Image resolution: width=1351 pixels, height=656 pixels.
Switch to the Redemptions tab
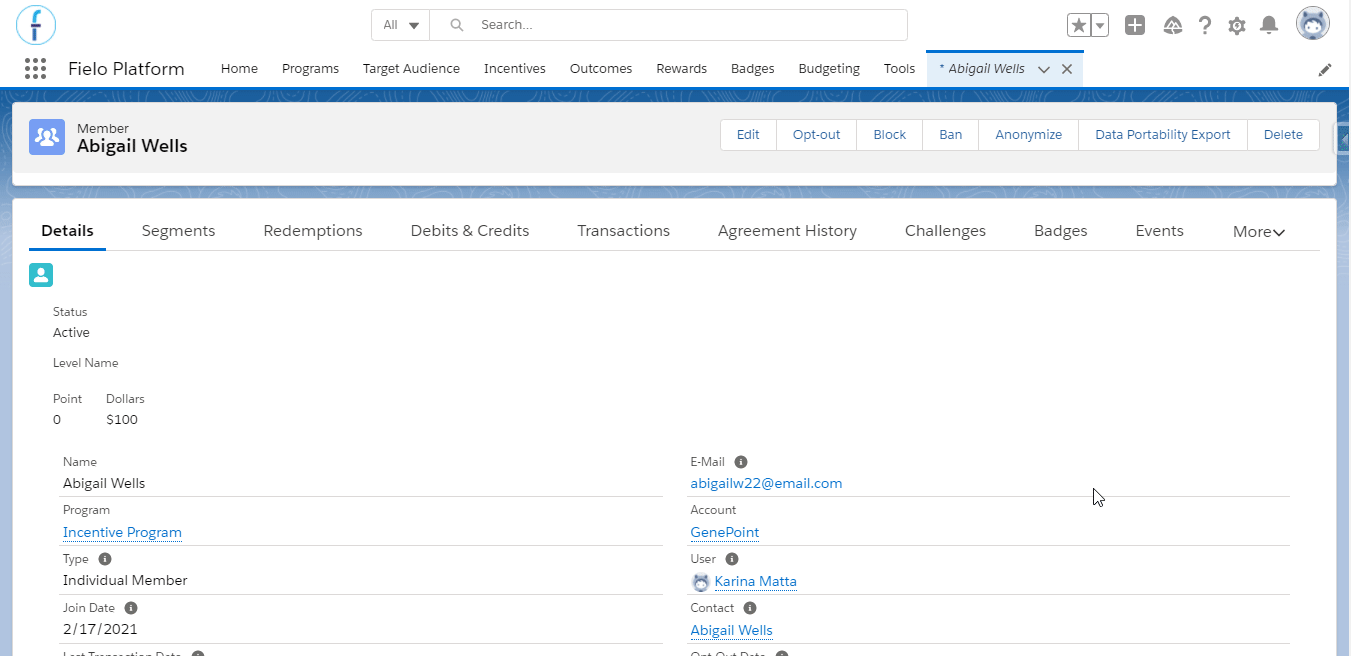click(x=313, y=231)
